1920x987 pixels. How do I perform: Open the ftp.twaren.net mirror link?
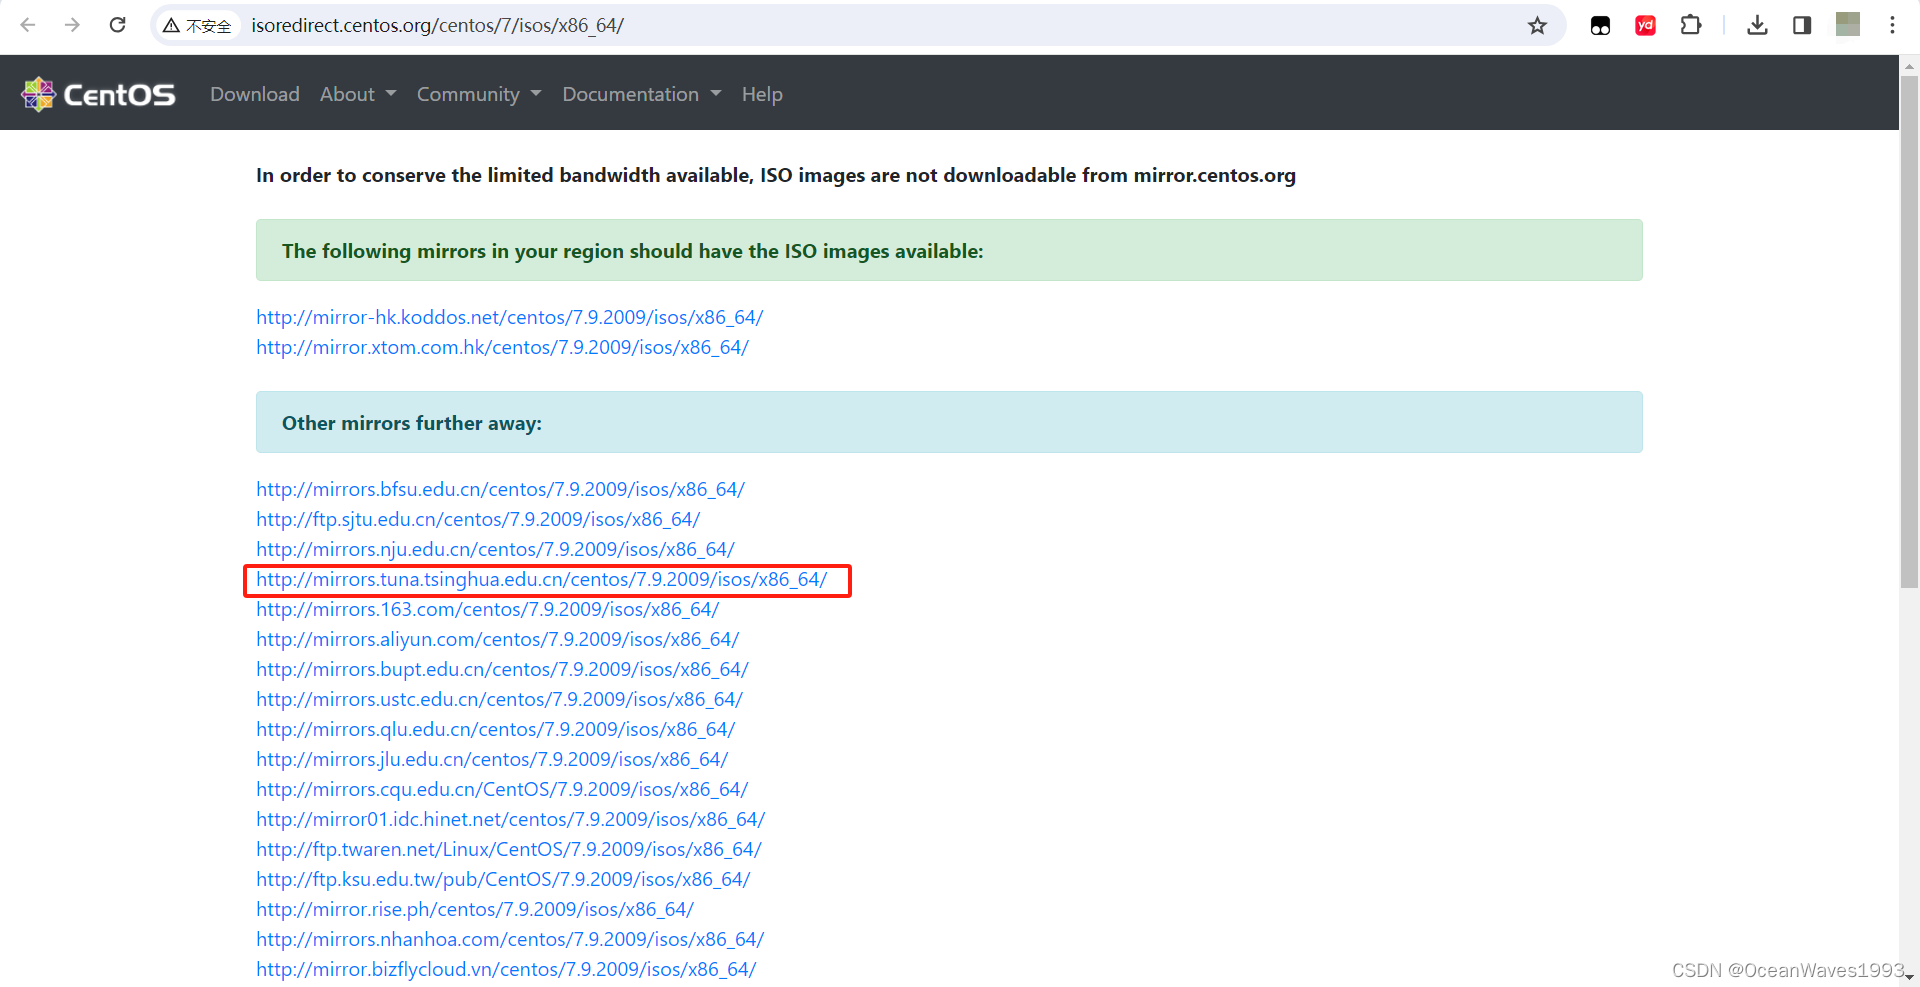click(x=509, y=849)
